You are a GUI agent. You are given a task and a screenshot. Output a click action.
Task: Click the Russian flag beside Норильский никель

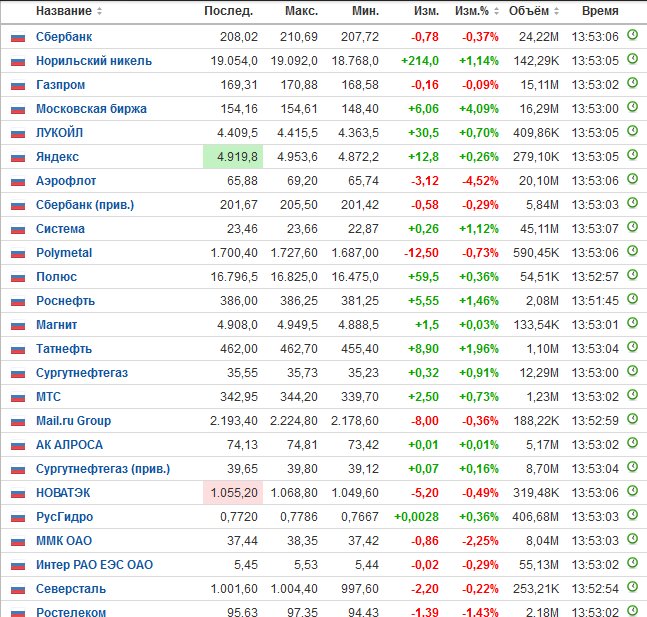(18, 61)
